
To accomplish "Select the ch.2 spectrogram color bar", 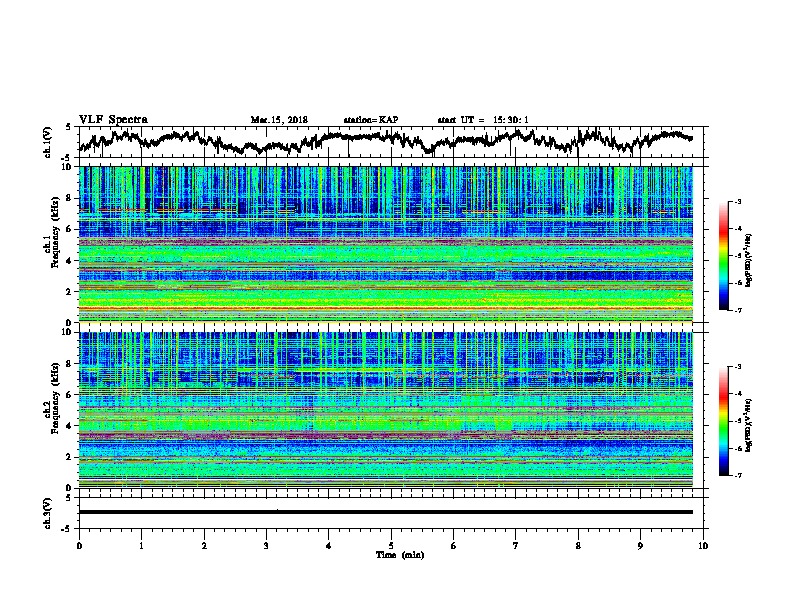I will tap(723, 421).
